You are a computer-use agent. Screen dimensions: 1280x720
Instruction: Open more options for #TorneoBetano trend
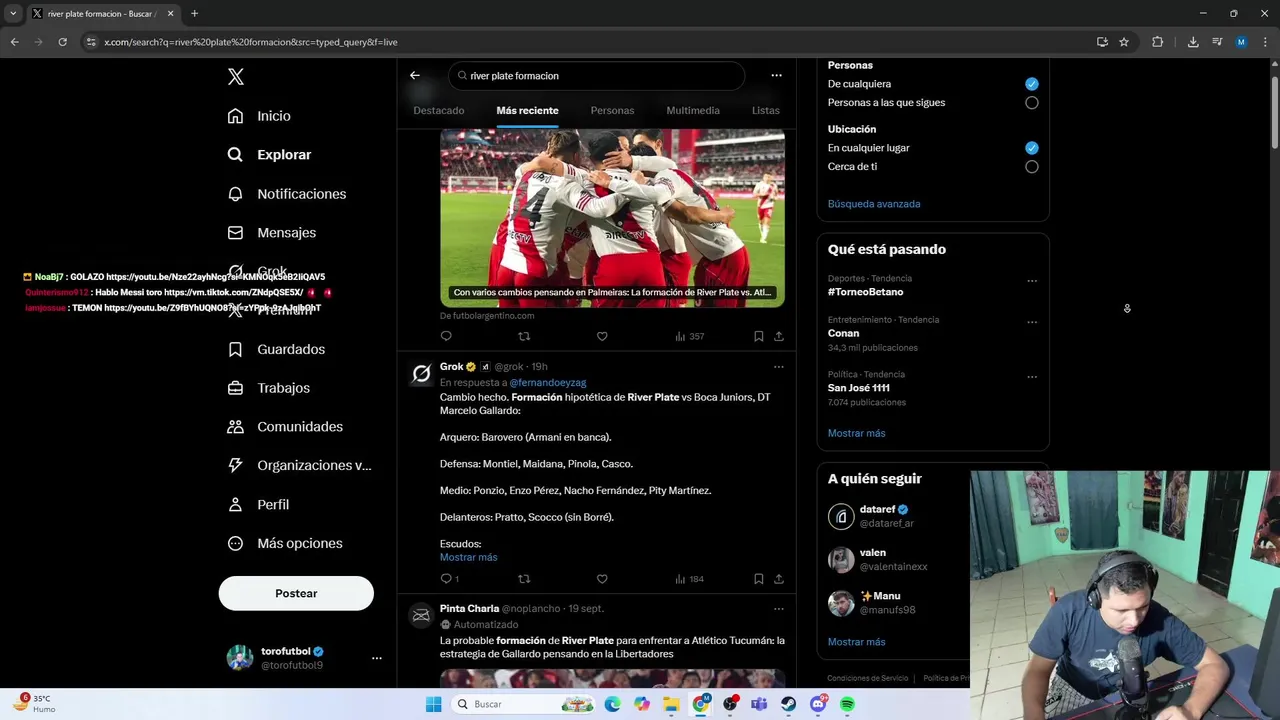click(1032, 281)
